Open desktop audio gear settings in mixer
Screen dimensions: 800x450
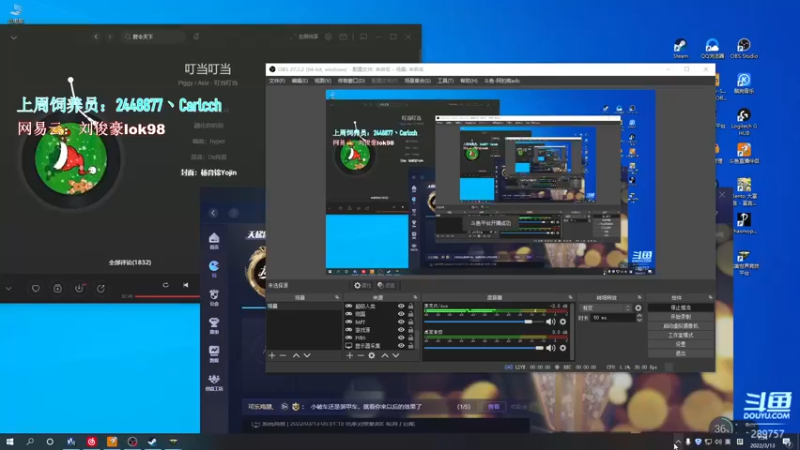pyautogui.click(x=563, y=348)
